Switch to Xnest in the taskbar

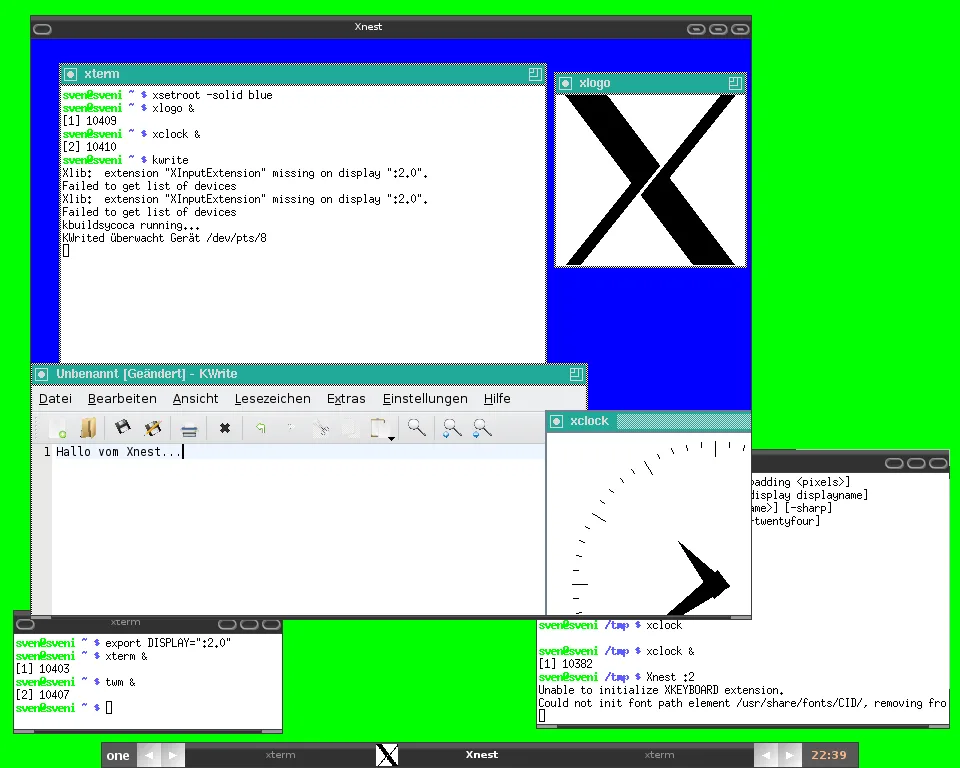pyautogui.click(x=481, y=755)
